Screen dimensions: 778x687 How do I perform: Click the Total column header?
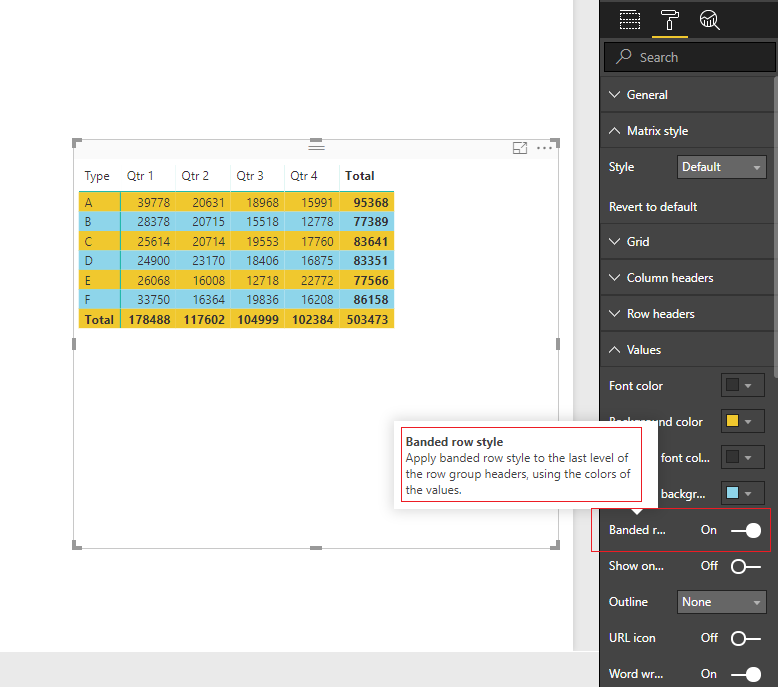(x=360, y=176)
